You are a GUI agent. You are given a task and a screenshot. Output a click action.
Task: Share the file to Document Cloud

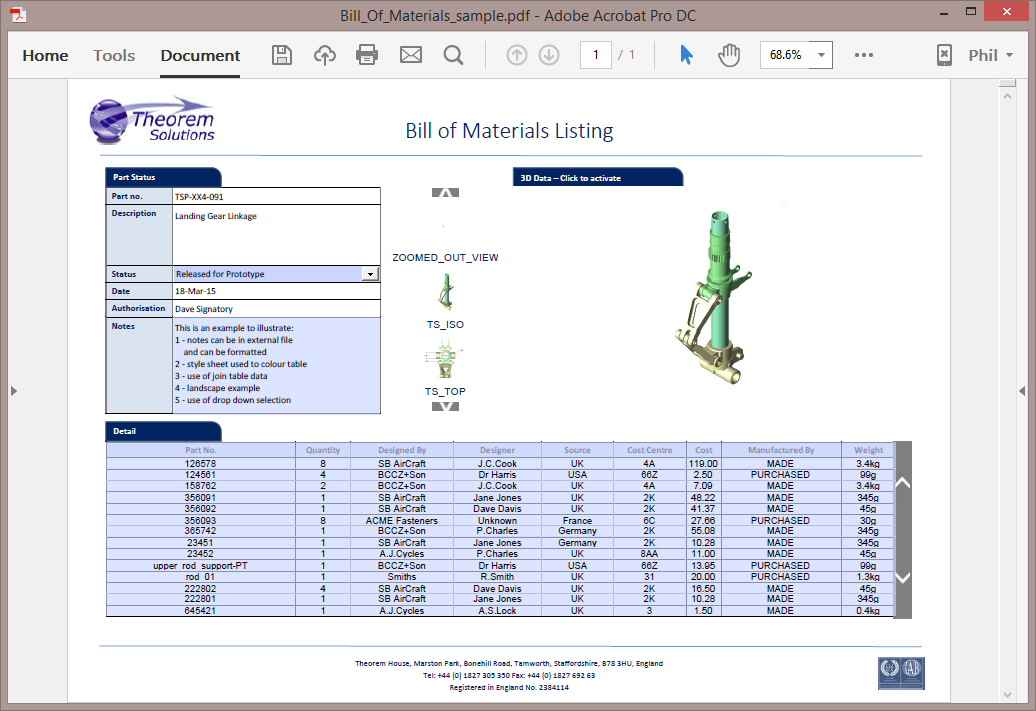coord(324,55)
